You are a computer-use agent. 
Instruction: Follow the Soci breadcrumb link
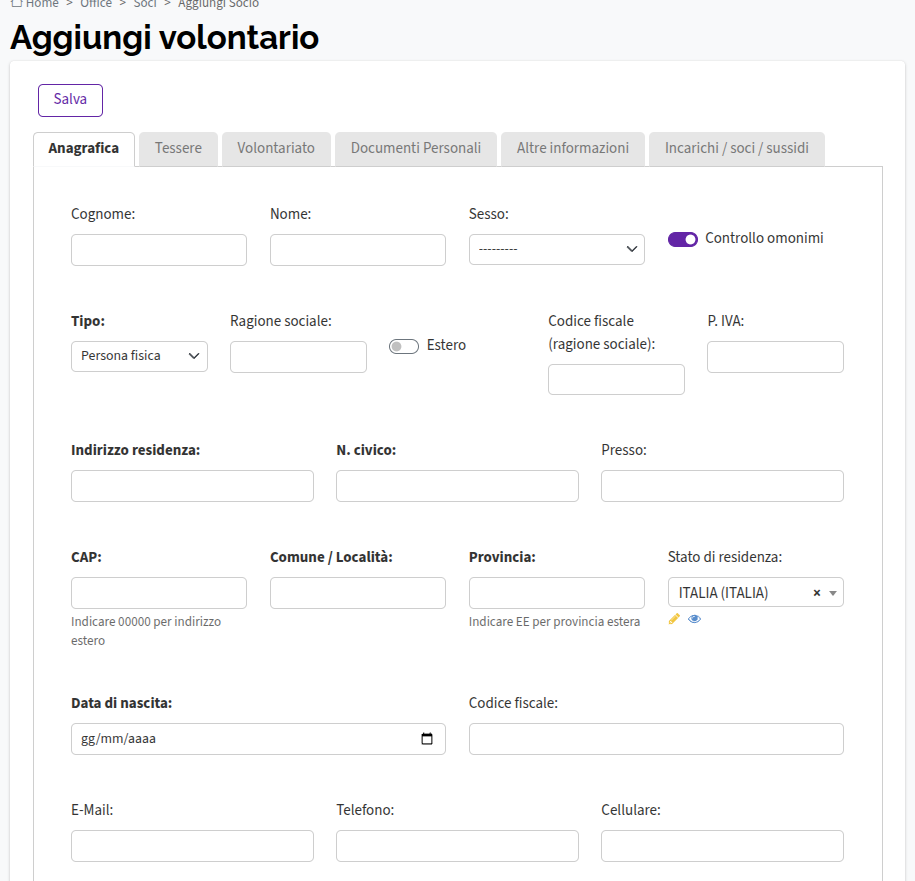tap(145, 4)
